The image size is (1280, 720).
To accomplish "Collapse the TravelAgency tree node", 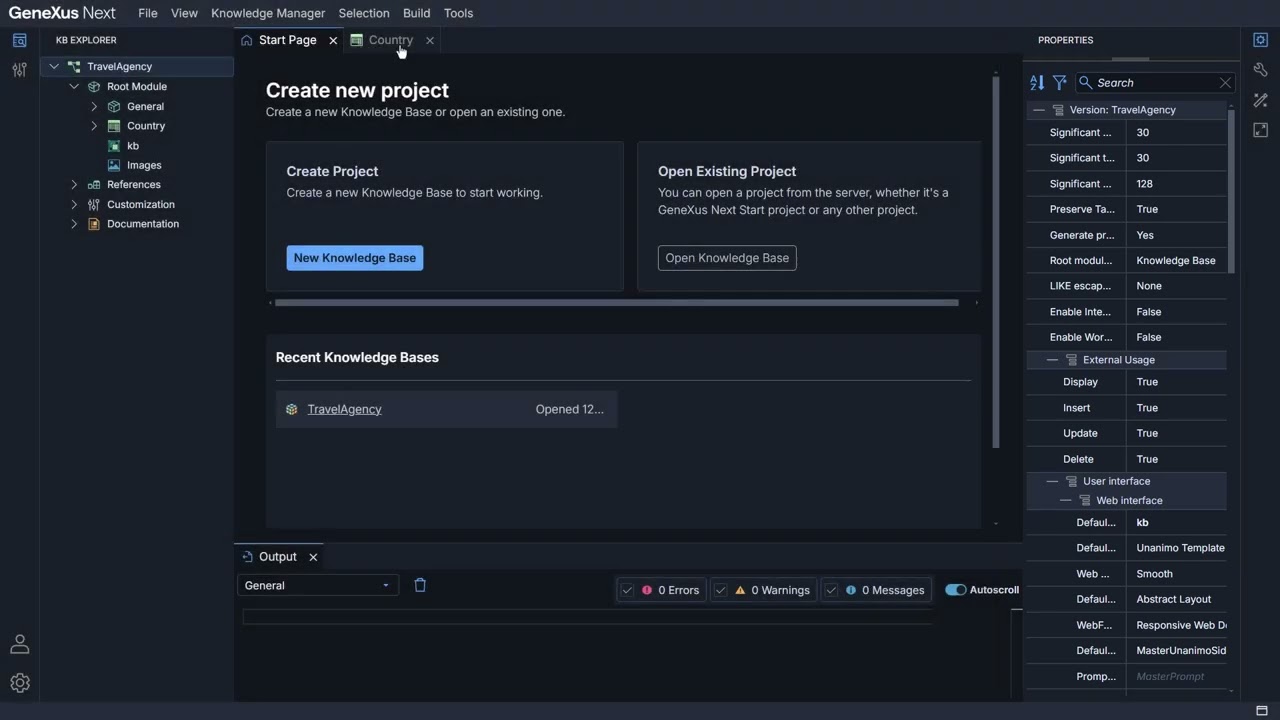I will click(x=54, y=67).
